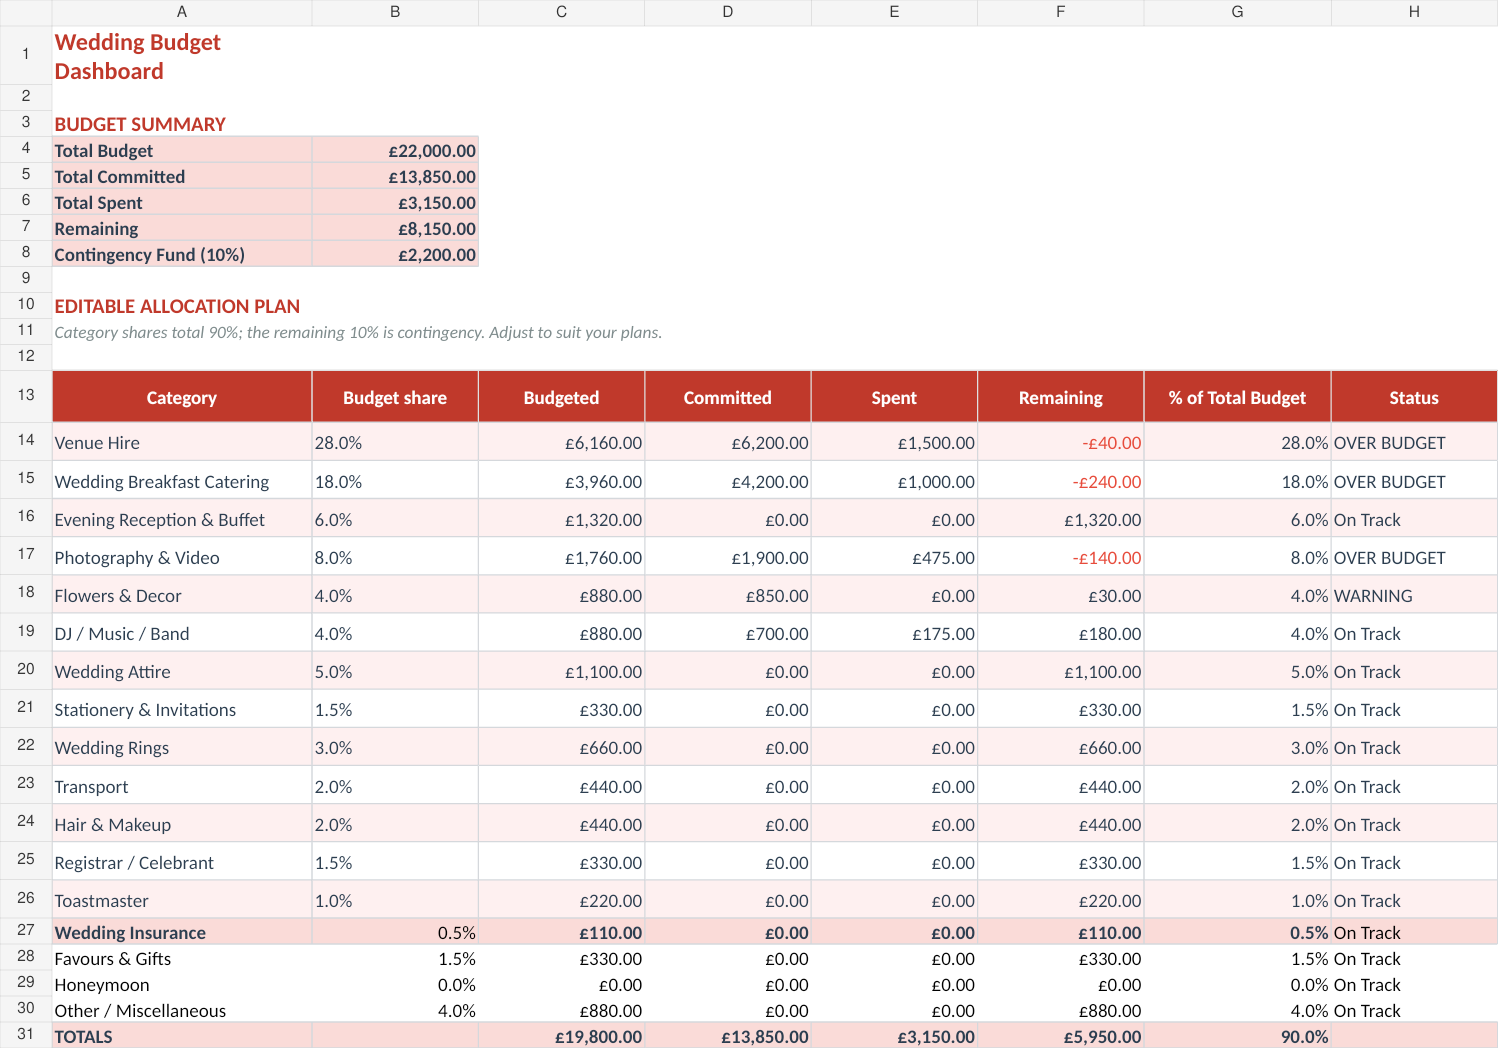This screenshot has height=1048, width=1498.
Task: Click Photography remaining -£140.00
Action: pos(1060,557)
